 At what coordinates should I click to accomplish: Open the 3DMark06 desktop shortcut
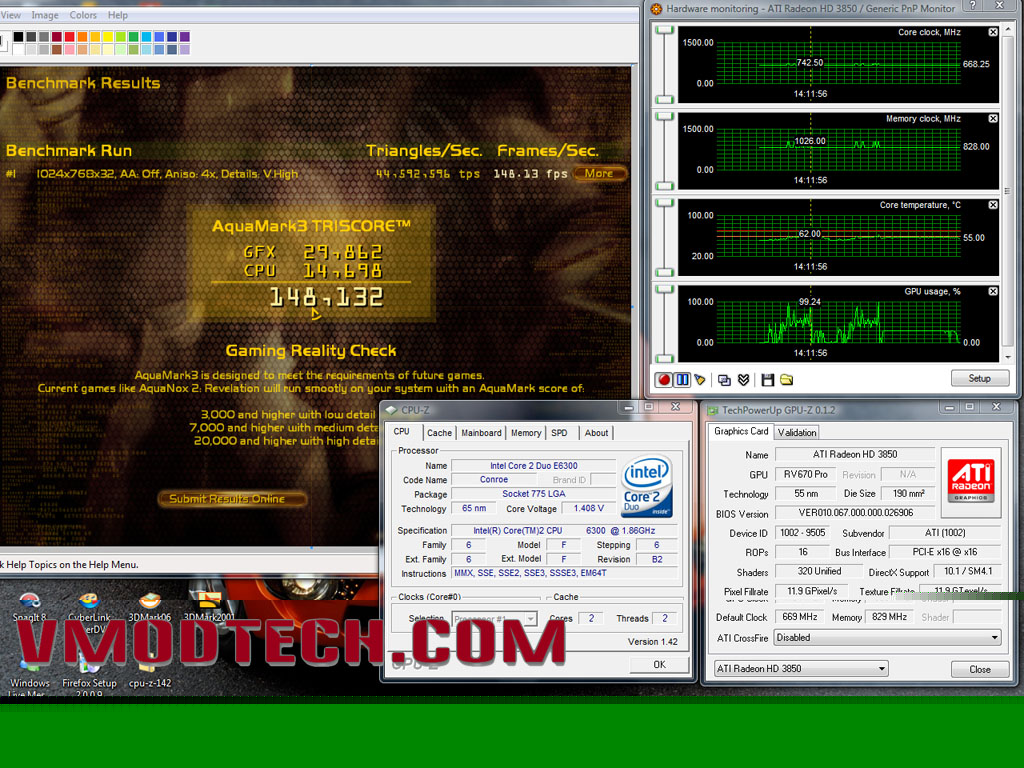150,607
